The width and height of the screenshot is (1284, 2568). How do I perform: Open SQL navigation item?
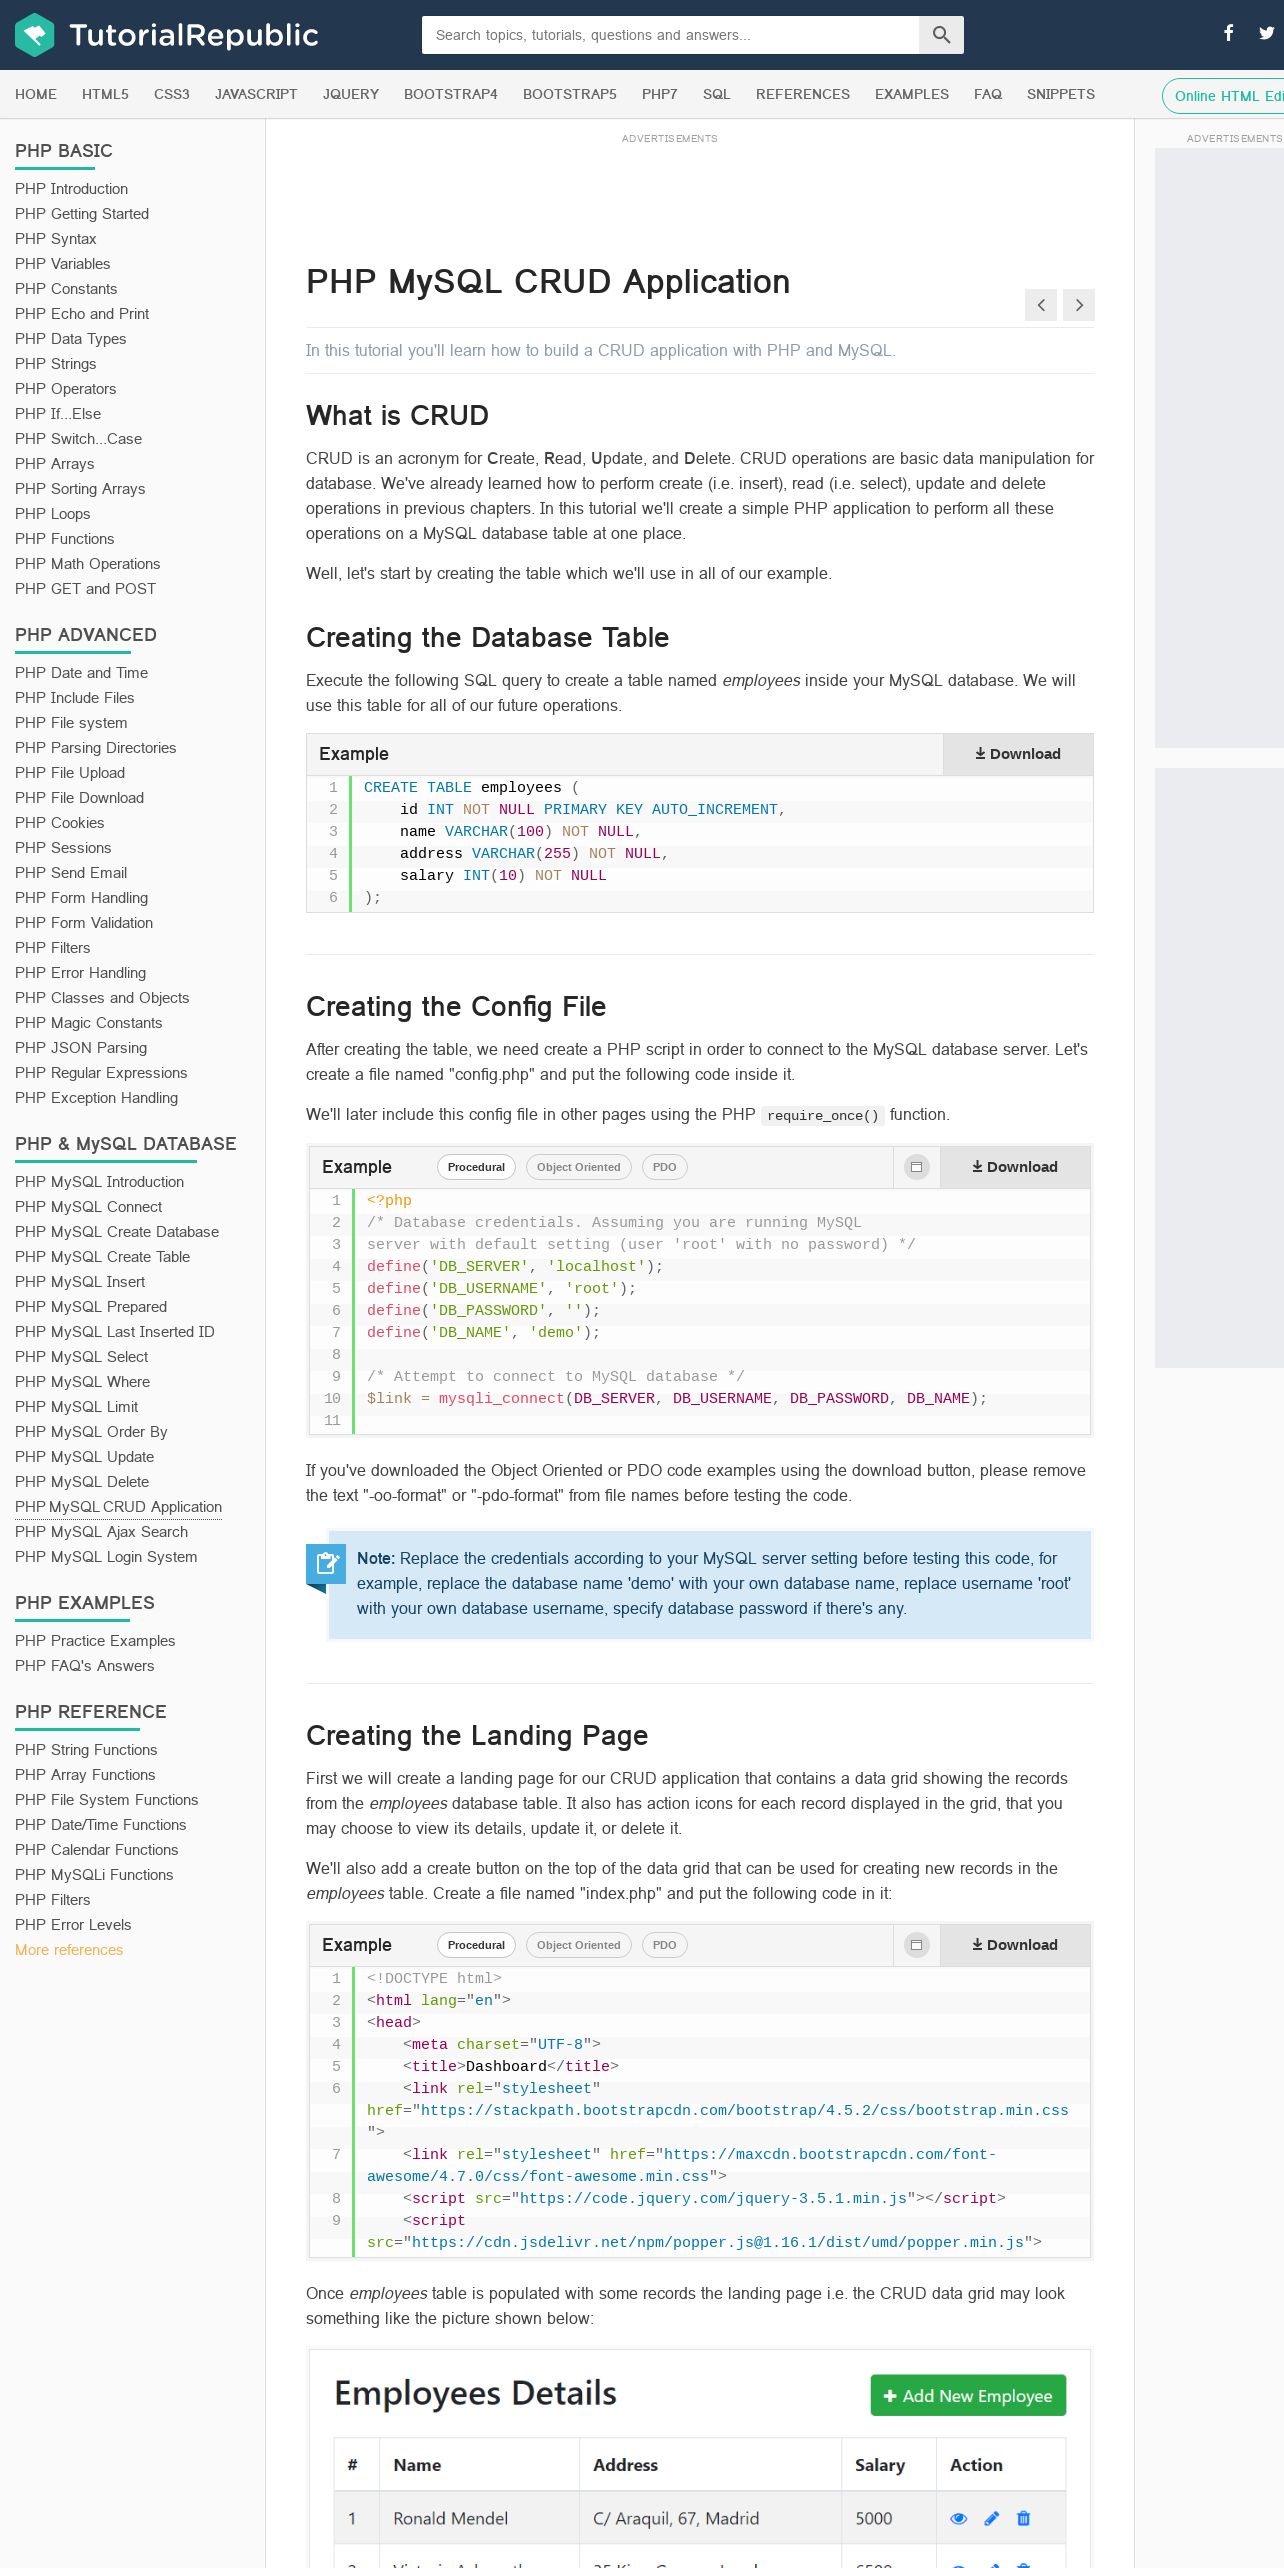point(717,94)
